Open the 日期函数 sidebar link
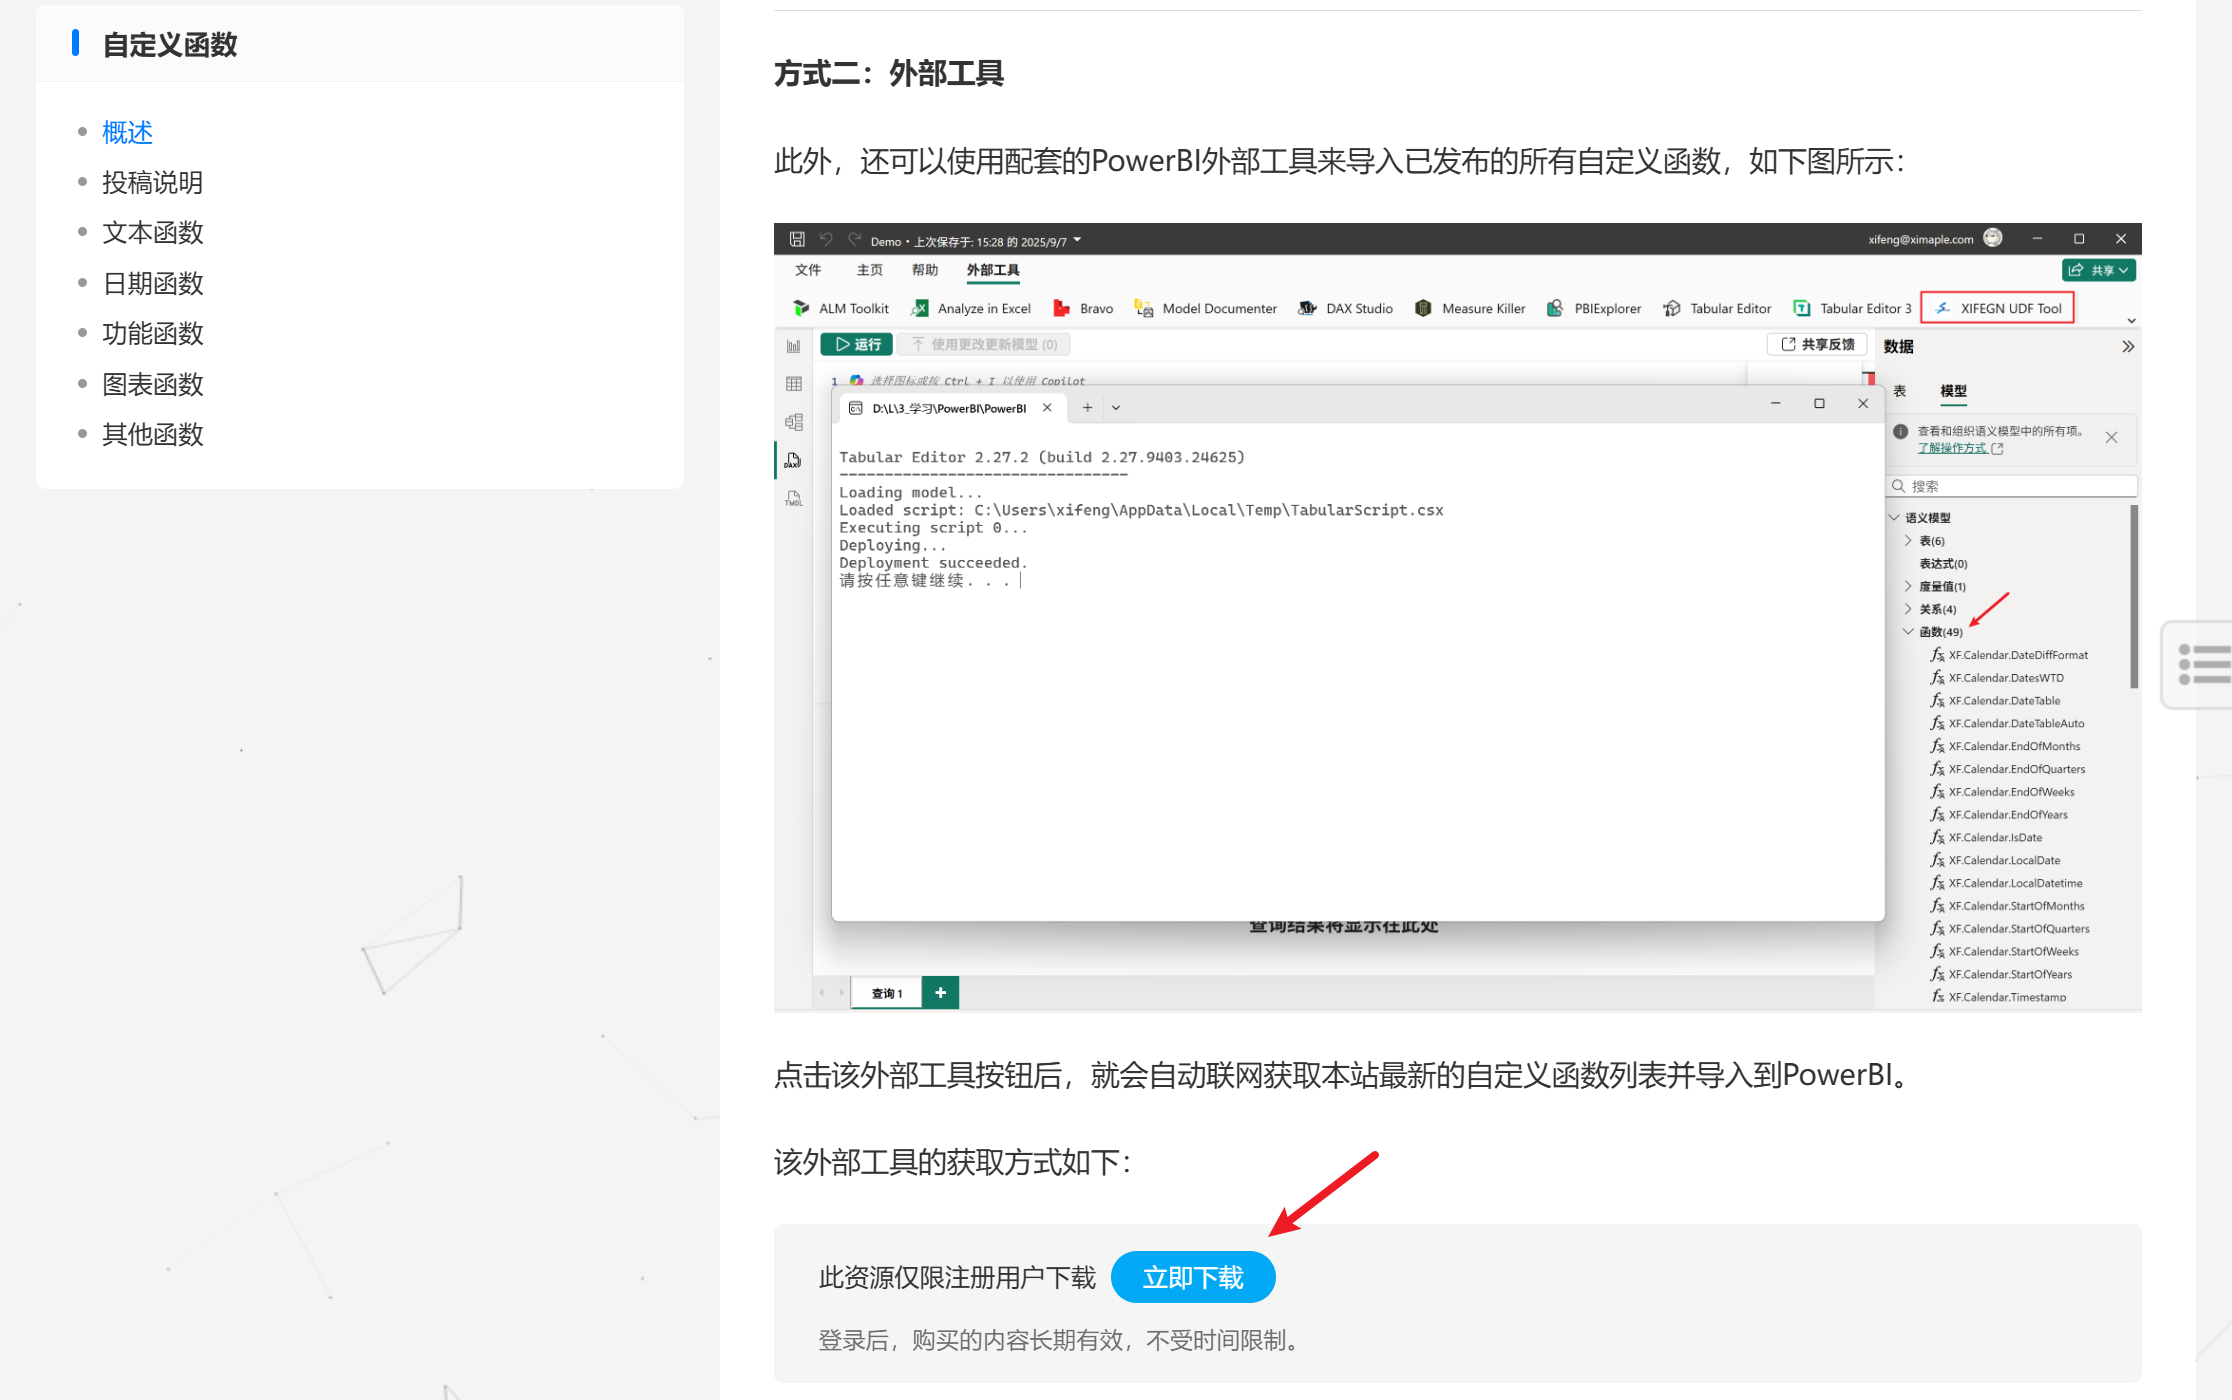The height and width of the screenshot is (1400, 2232). [153, 283]
